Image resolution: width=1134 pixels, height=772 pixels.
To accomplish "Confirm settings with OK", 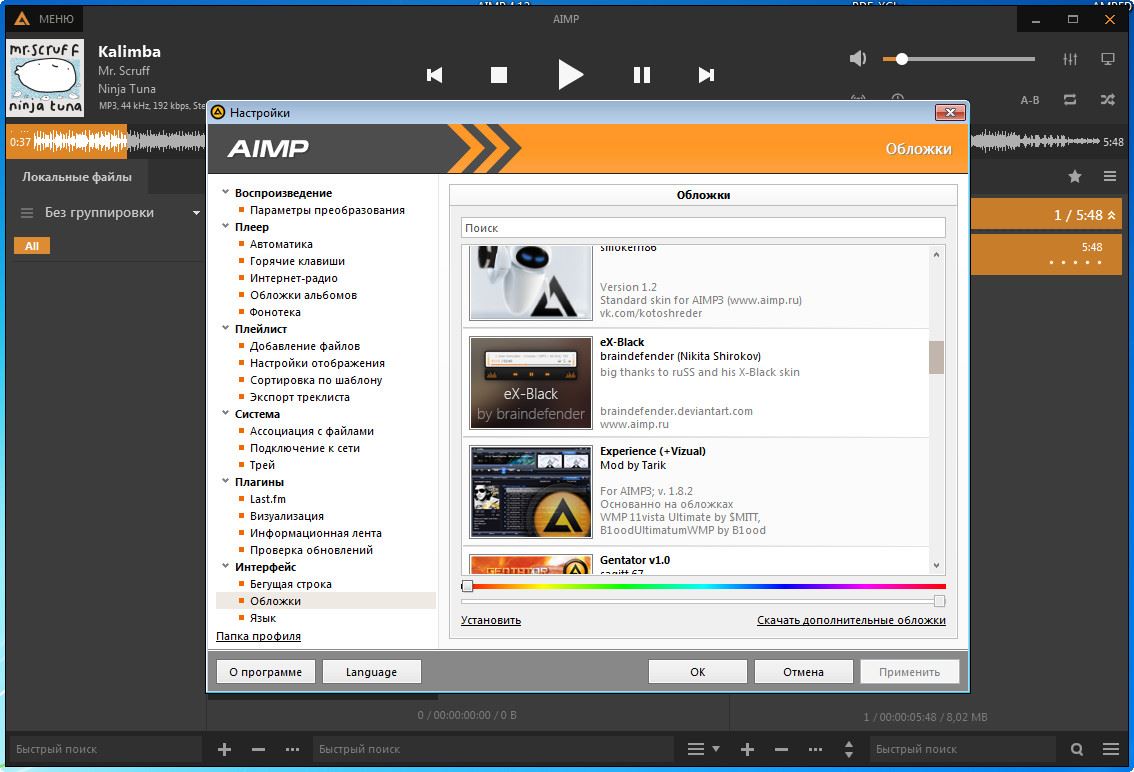I will 697,671.
